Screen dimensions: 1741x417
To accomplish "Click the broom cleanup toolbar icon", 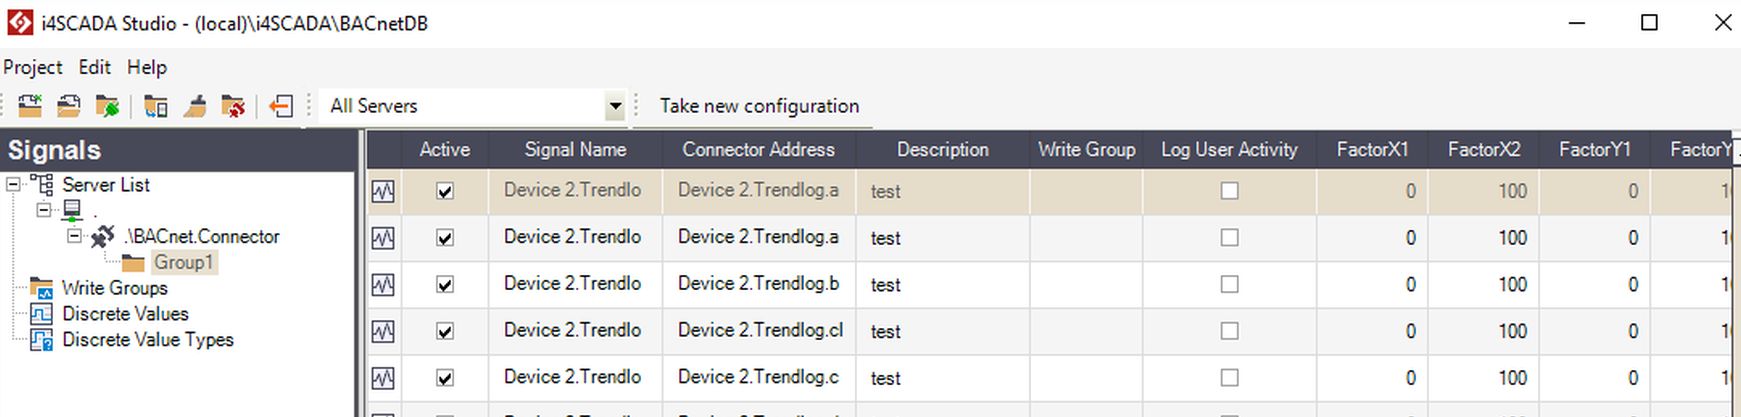I will tap(195, 106).
